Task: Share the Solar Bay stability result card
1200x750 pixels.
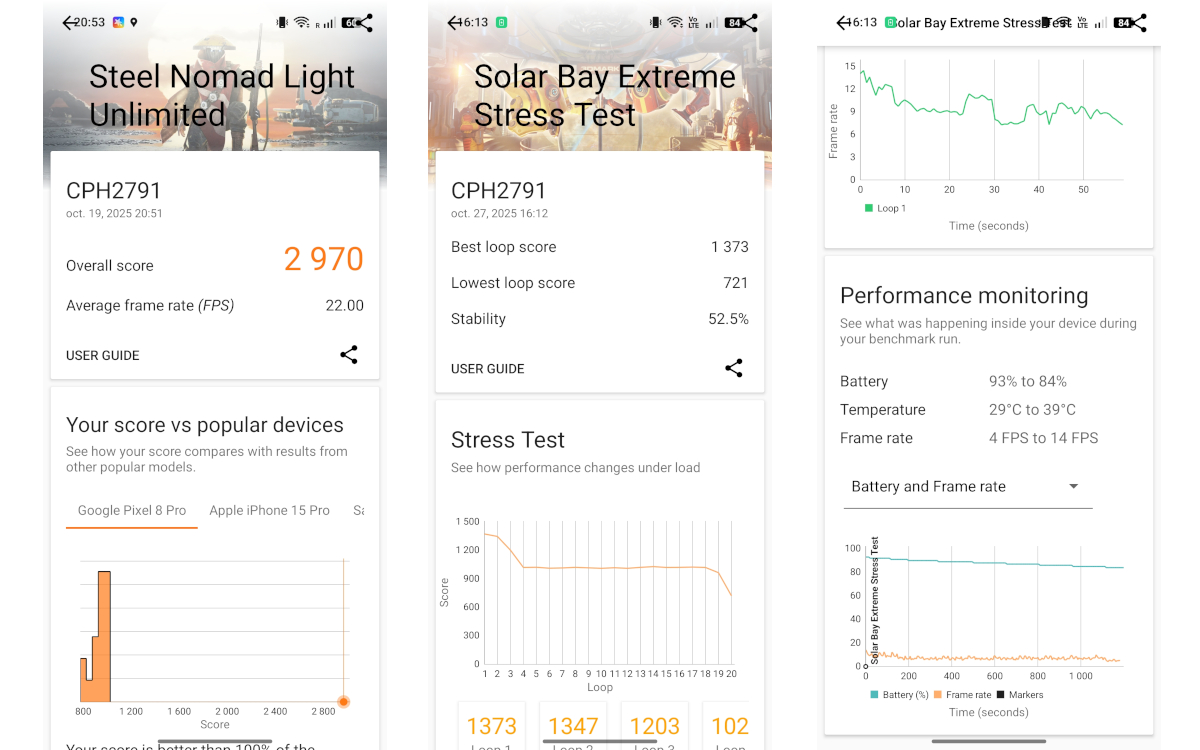Action: click(x=733, y=368)
